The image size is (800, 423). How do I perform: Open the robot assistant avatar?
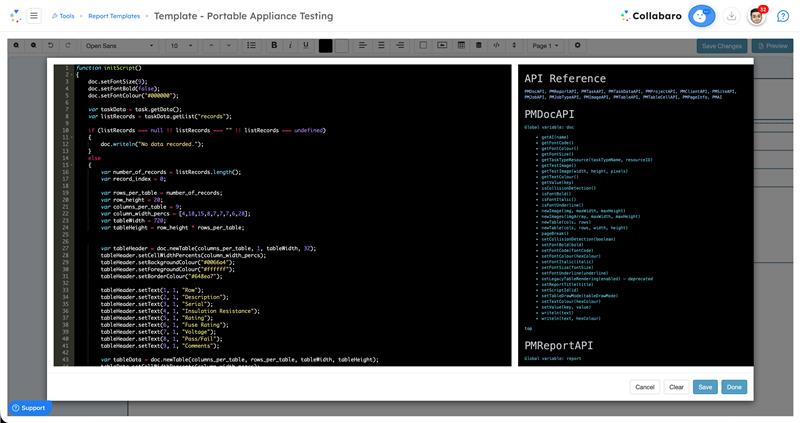701,16
